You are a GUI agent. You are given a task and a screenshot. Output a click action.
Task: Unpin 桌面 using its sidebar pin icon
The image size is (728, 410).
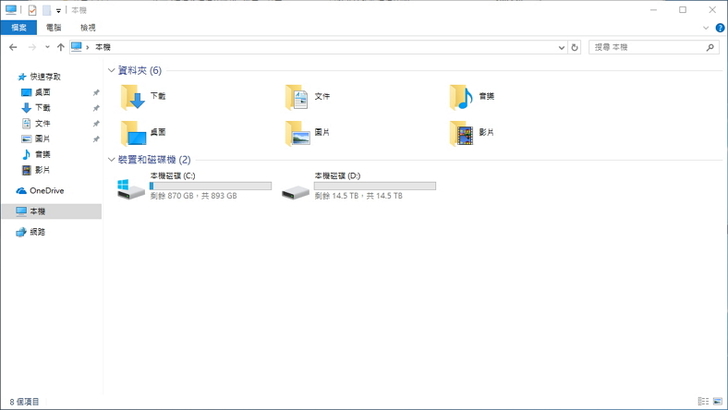tap(96, 93)
